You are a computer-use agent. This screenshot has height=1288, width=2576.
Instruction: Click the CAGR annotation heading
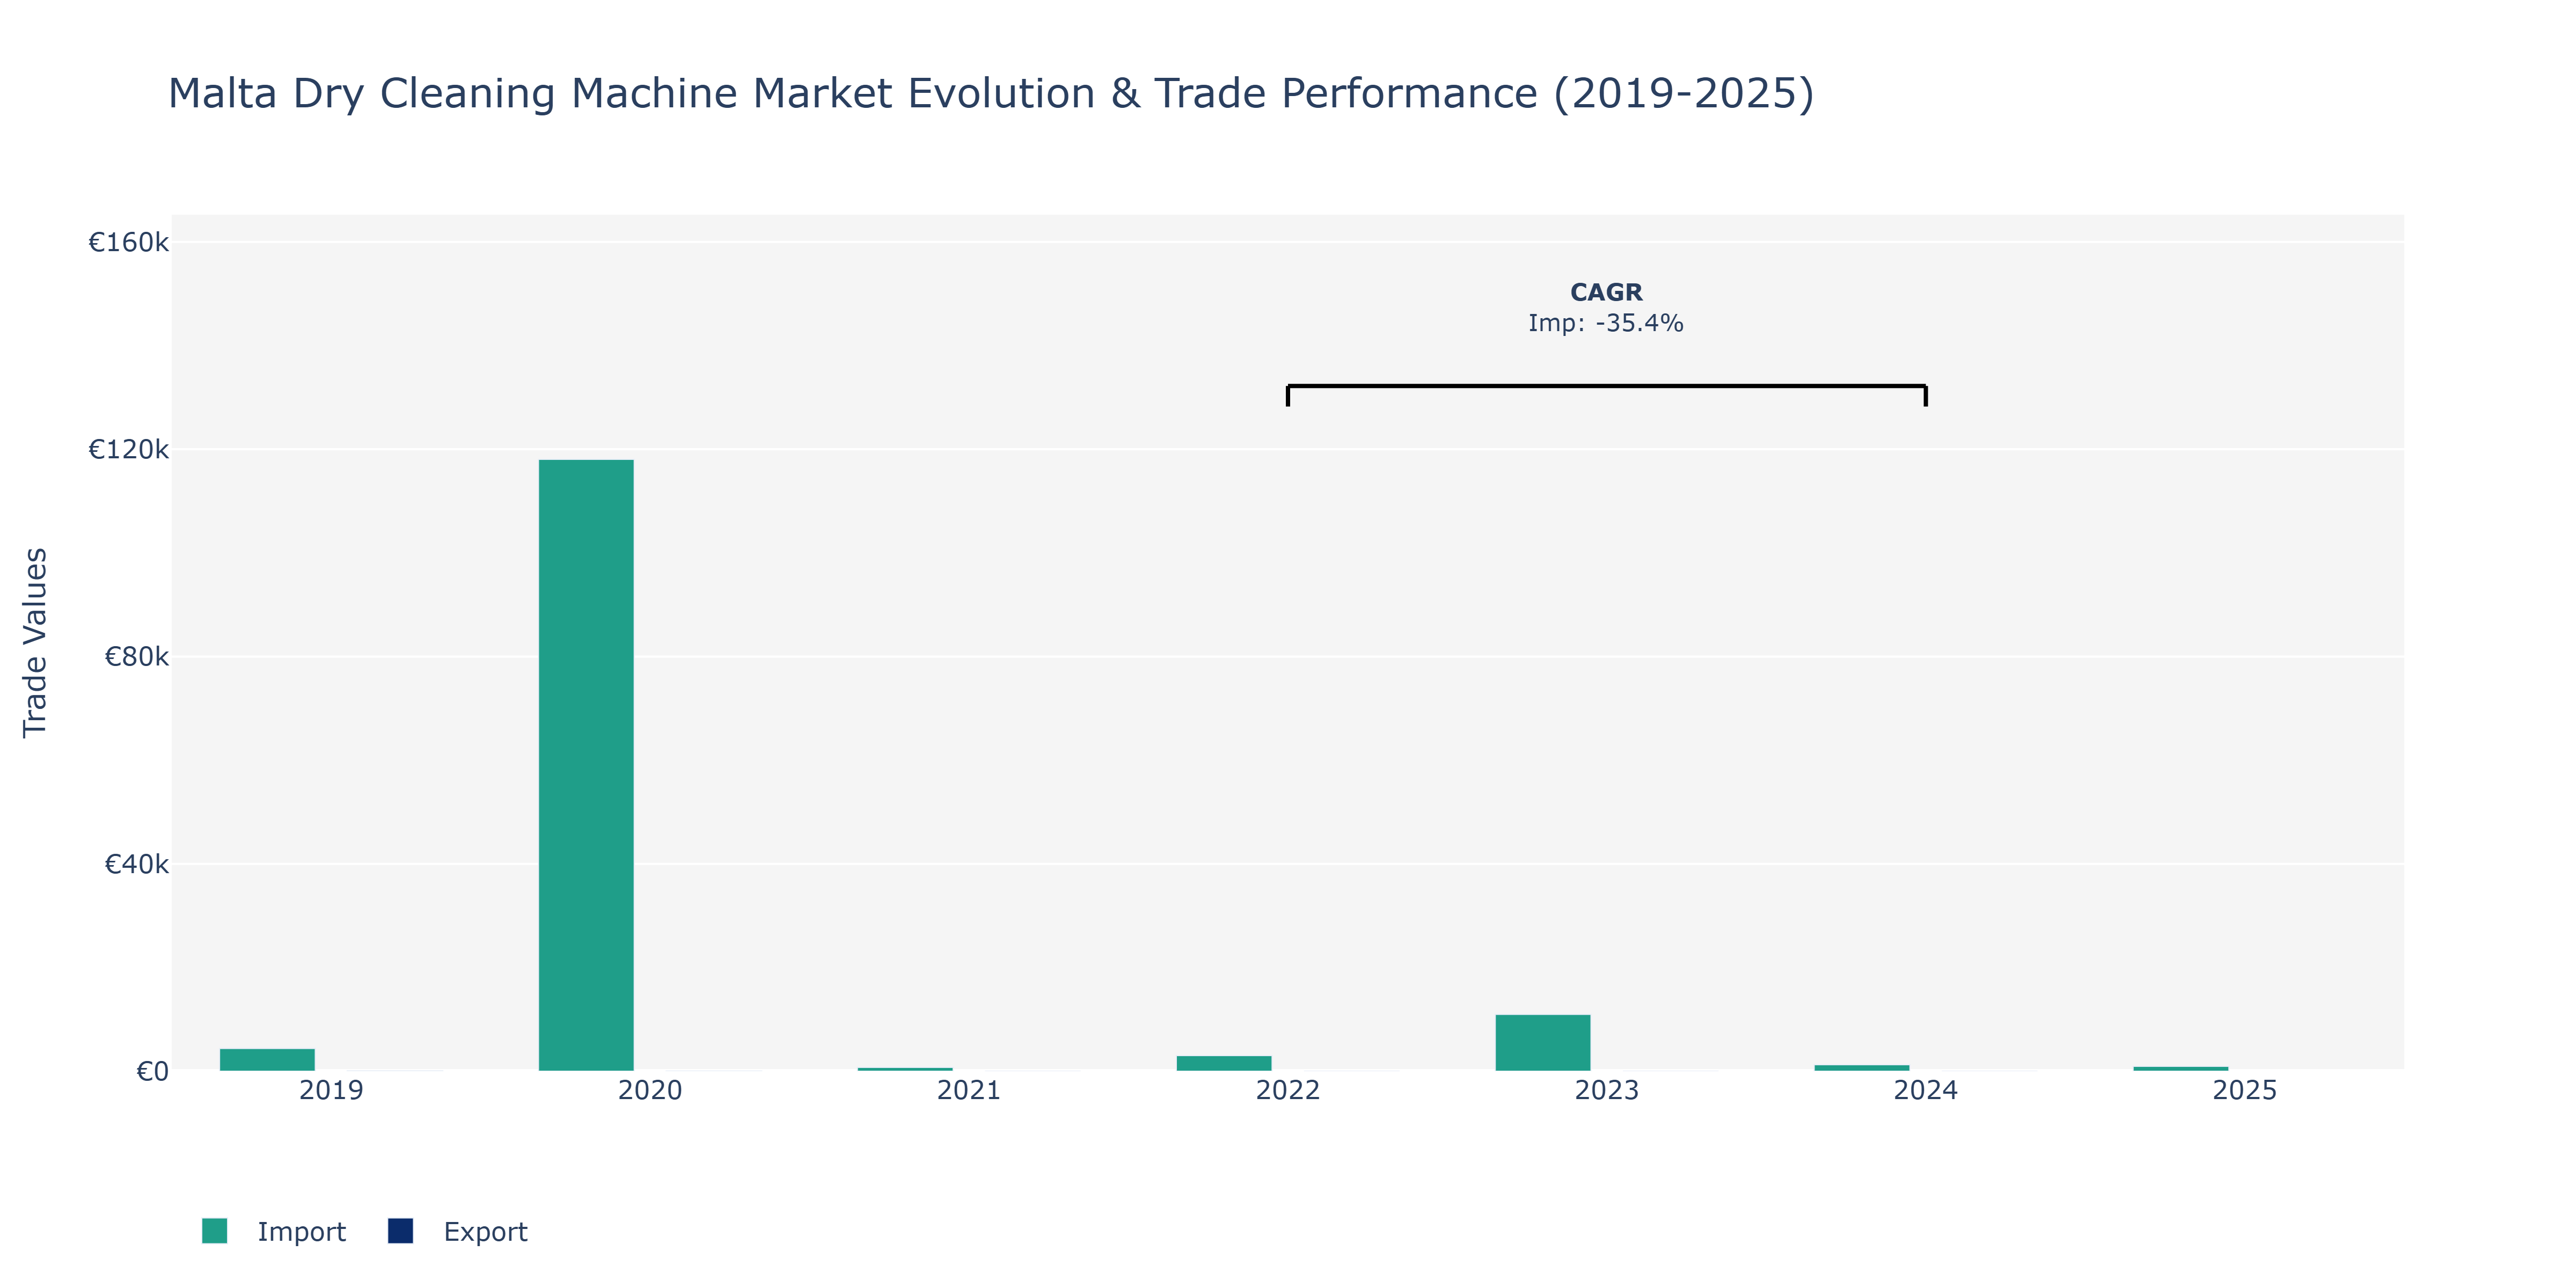point(1606,292)
